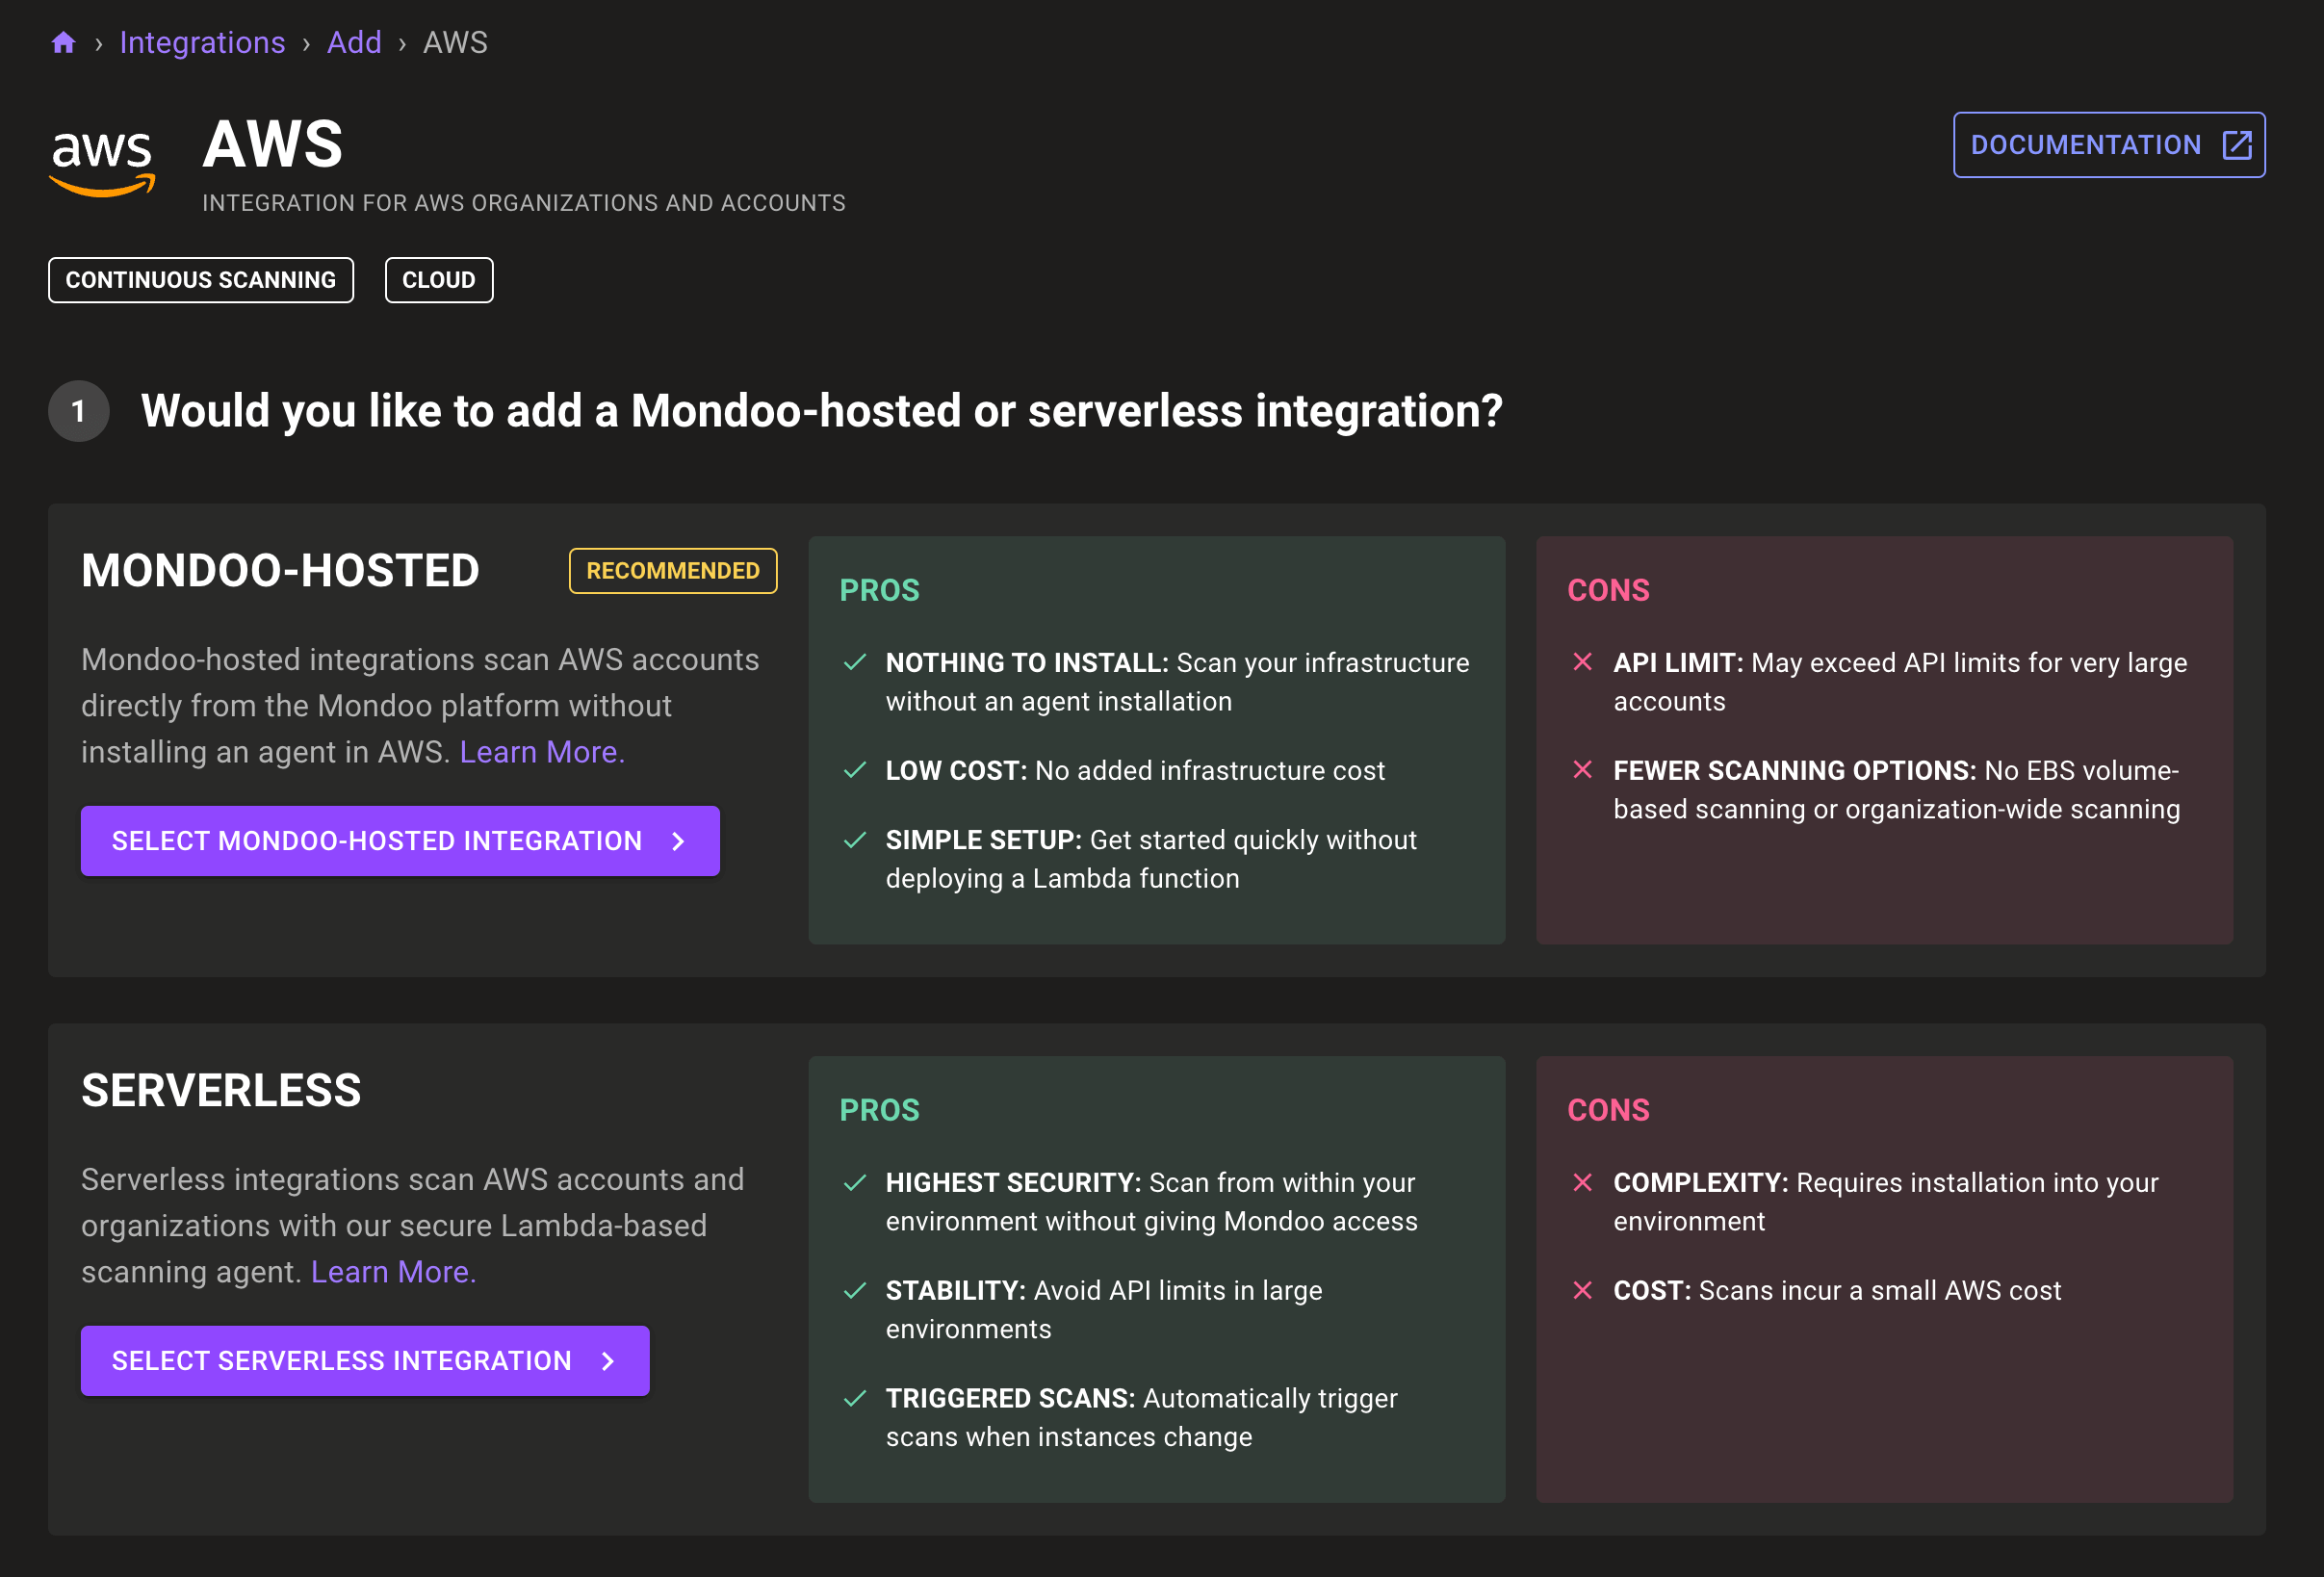Image resolution: width=2324 pixels, height=1577 pixels.
Task: Click the X icon beside COMPLEXITY con
Action: pyautogui.click(x=1583, y=1182)
